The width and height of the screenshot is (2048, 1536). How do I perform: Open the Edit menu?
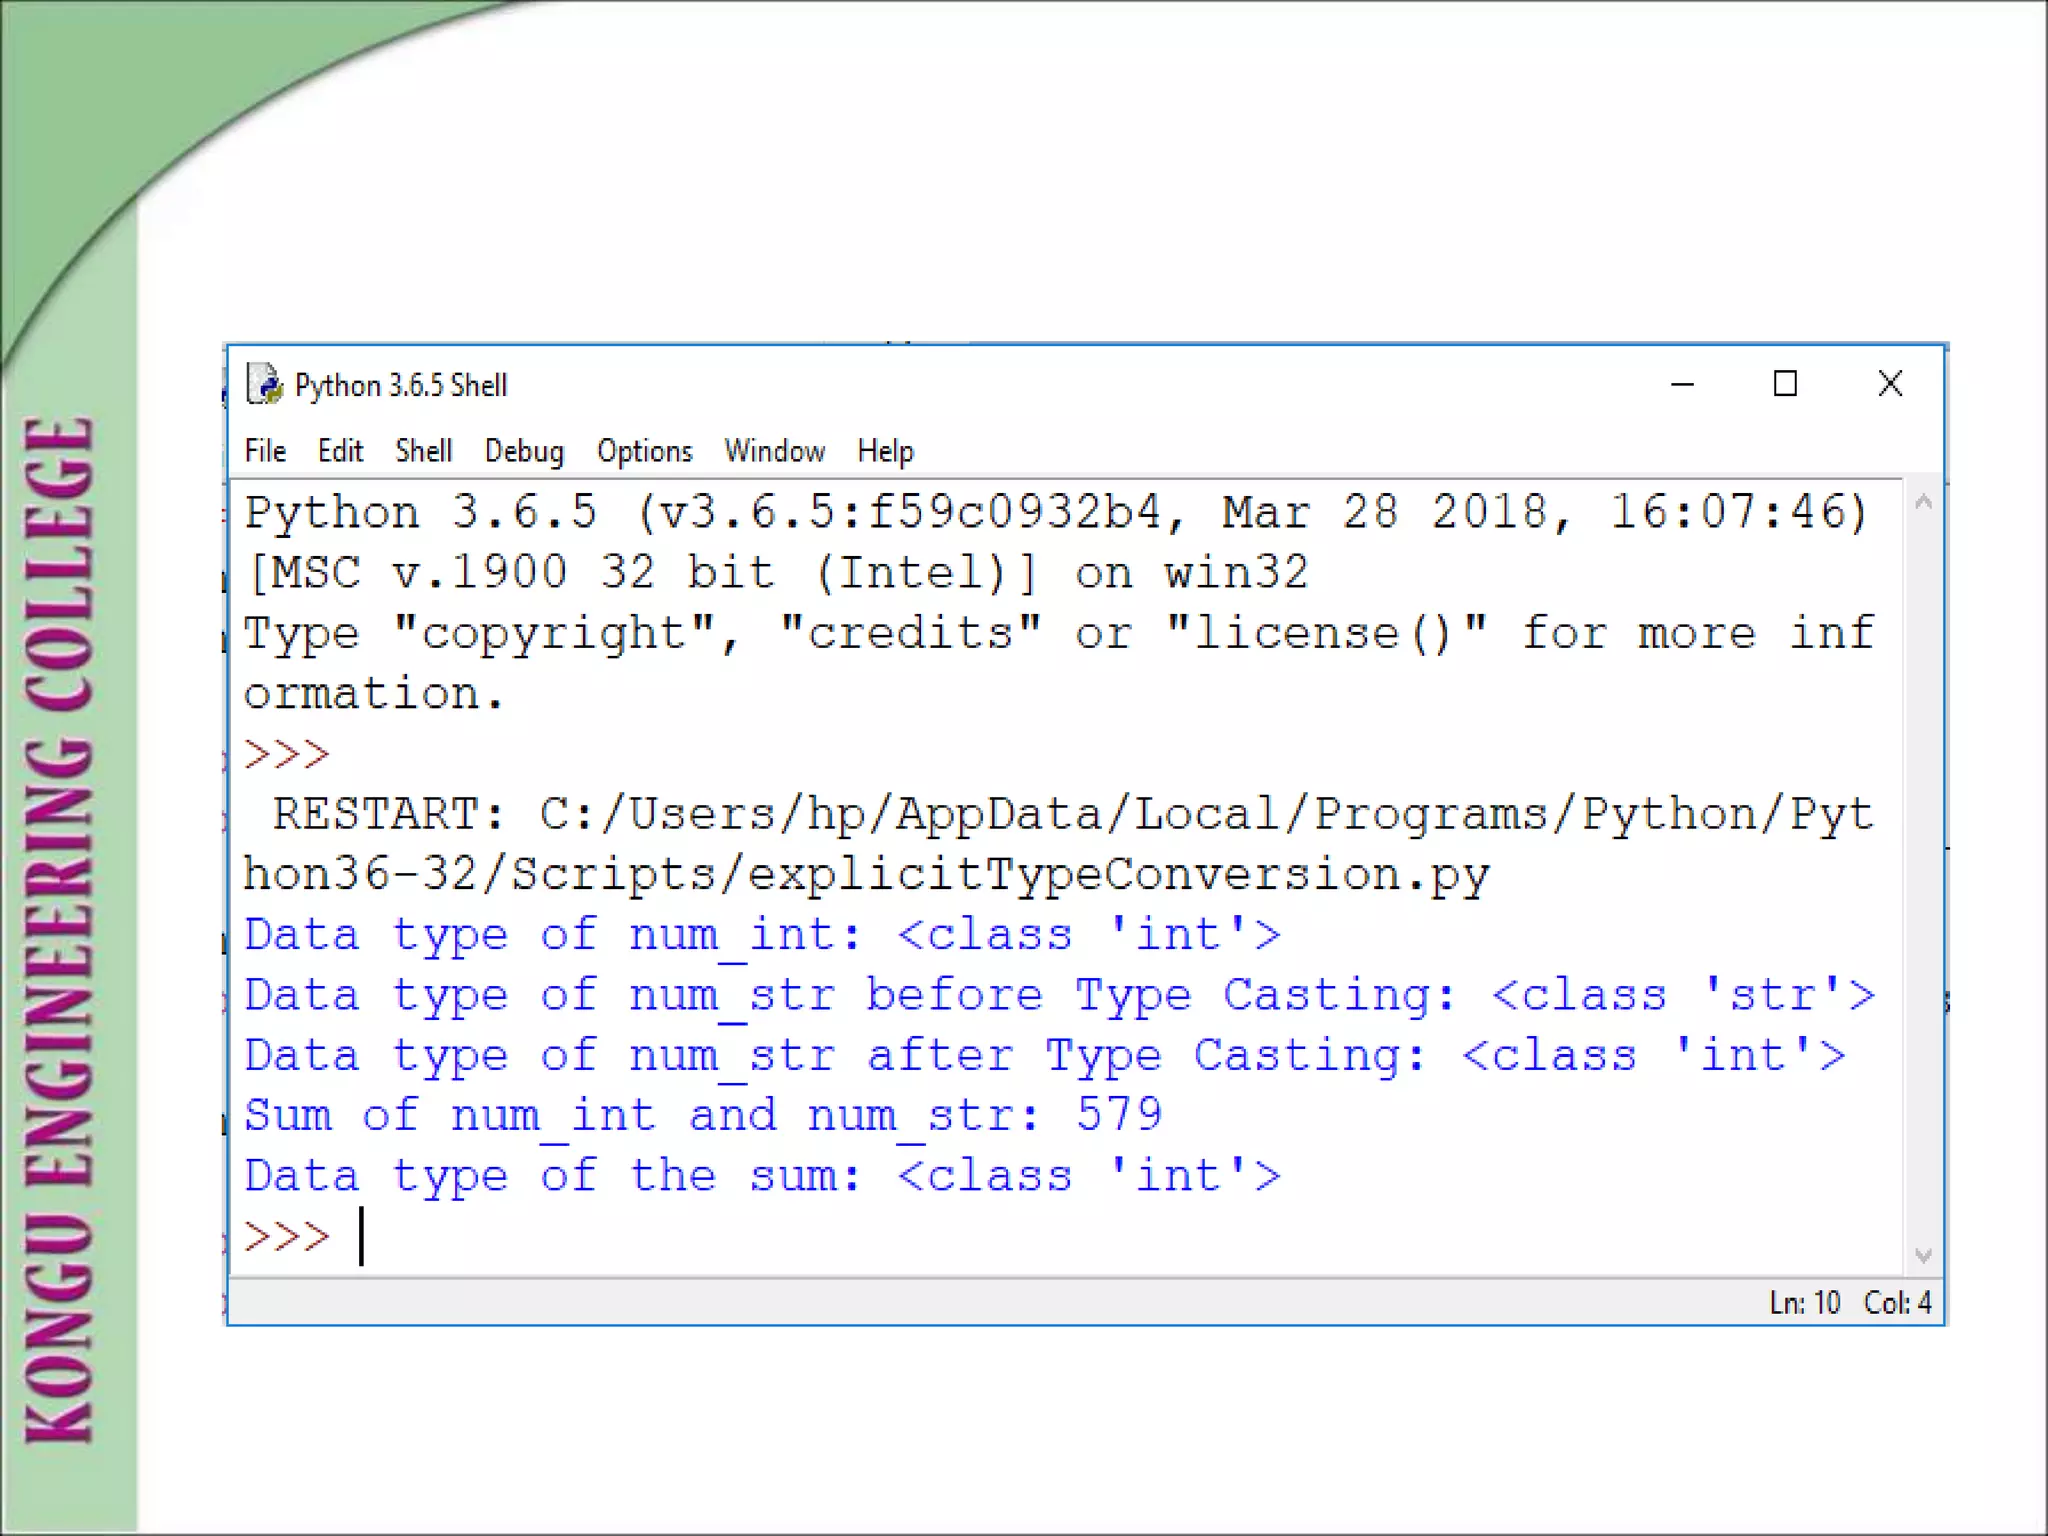click(x=340, y=451)
